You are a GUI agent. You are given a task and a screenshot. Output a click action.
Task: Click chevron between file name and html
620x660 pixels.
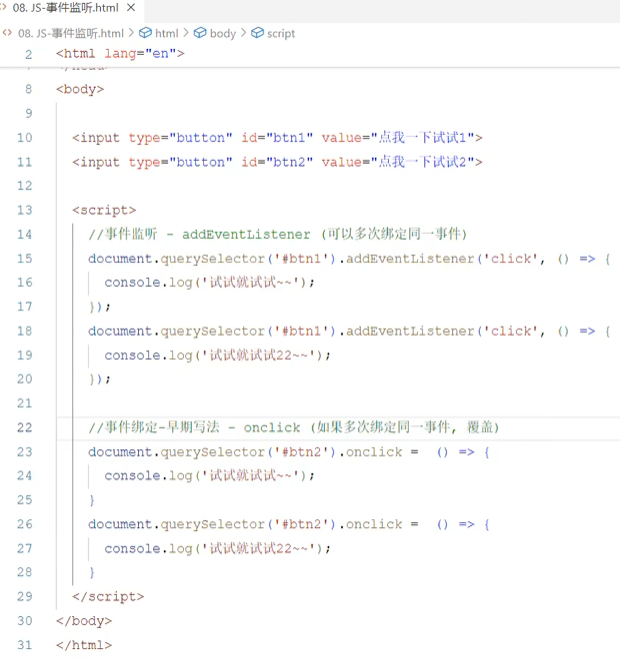[x=131, y=33]
